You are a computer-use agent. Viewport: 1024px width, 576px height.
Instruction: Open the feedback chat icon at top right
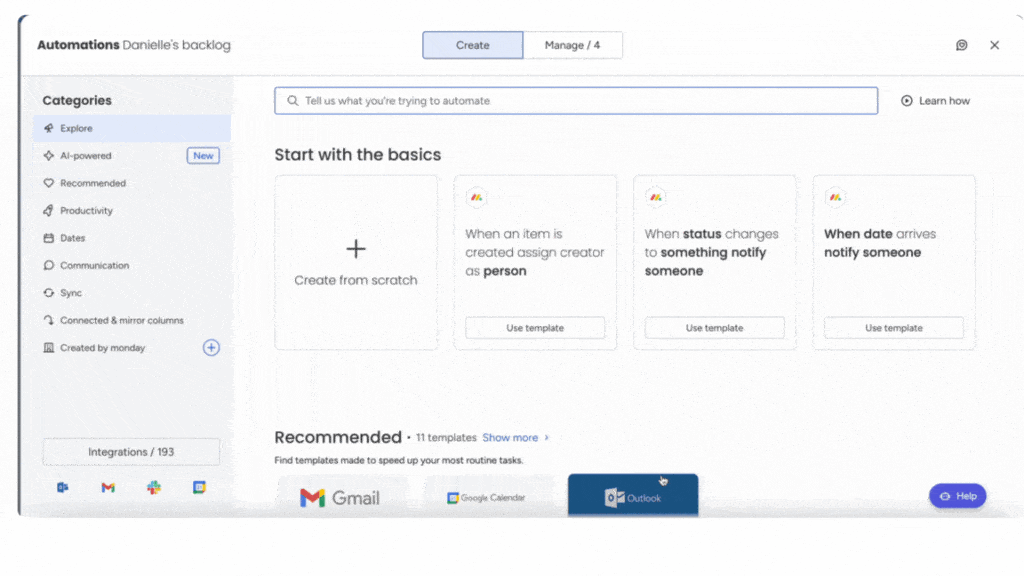[x=961, y=45]
